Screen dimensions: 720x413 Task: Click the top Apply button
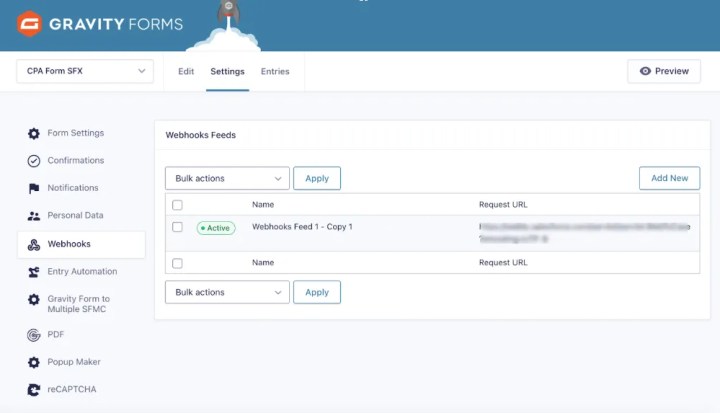(x=317, y=178)
